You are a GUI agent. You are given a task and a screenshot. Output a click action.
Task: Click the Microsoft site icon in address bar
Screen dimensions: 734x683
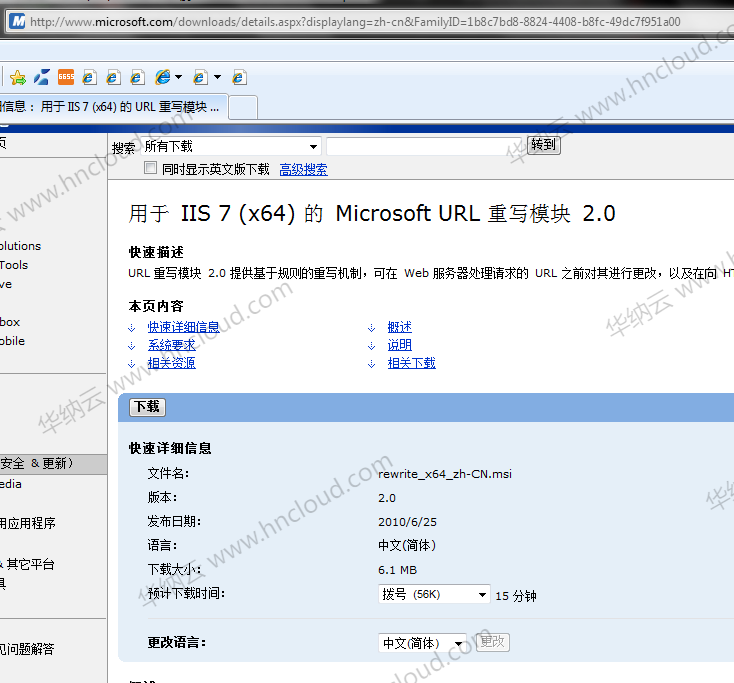coord(18,21)
